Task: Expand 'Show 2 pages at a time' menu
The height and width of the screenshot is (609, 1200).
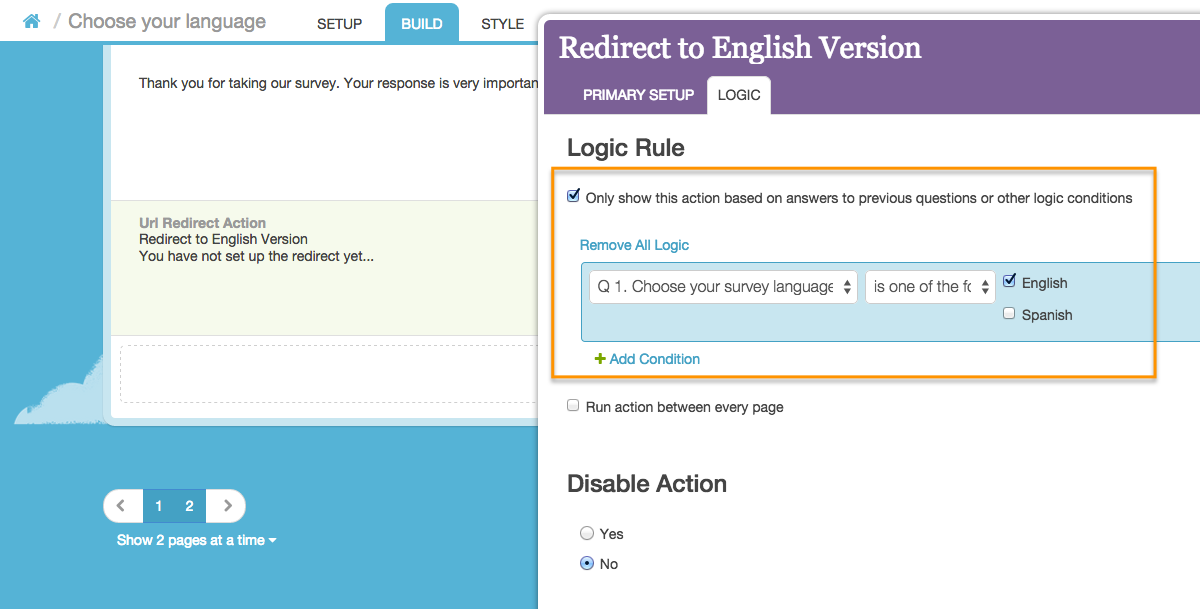Action: 196,540
